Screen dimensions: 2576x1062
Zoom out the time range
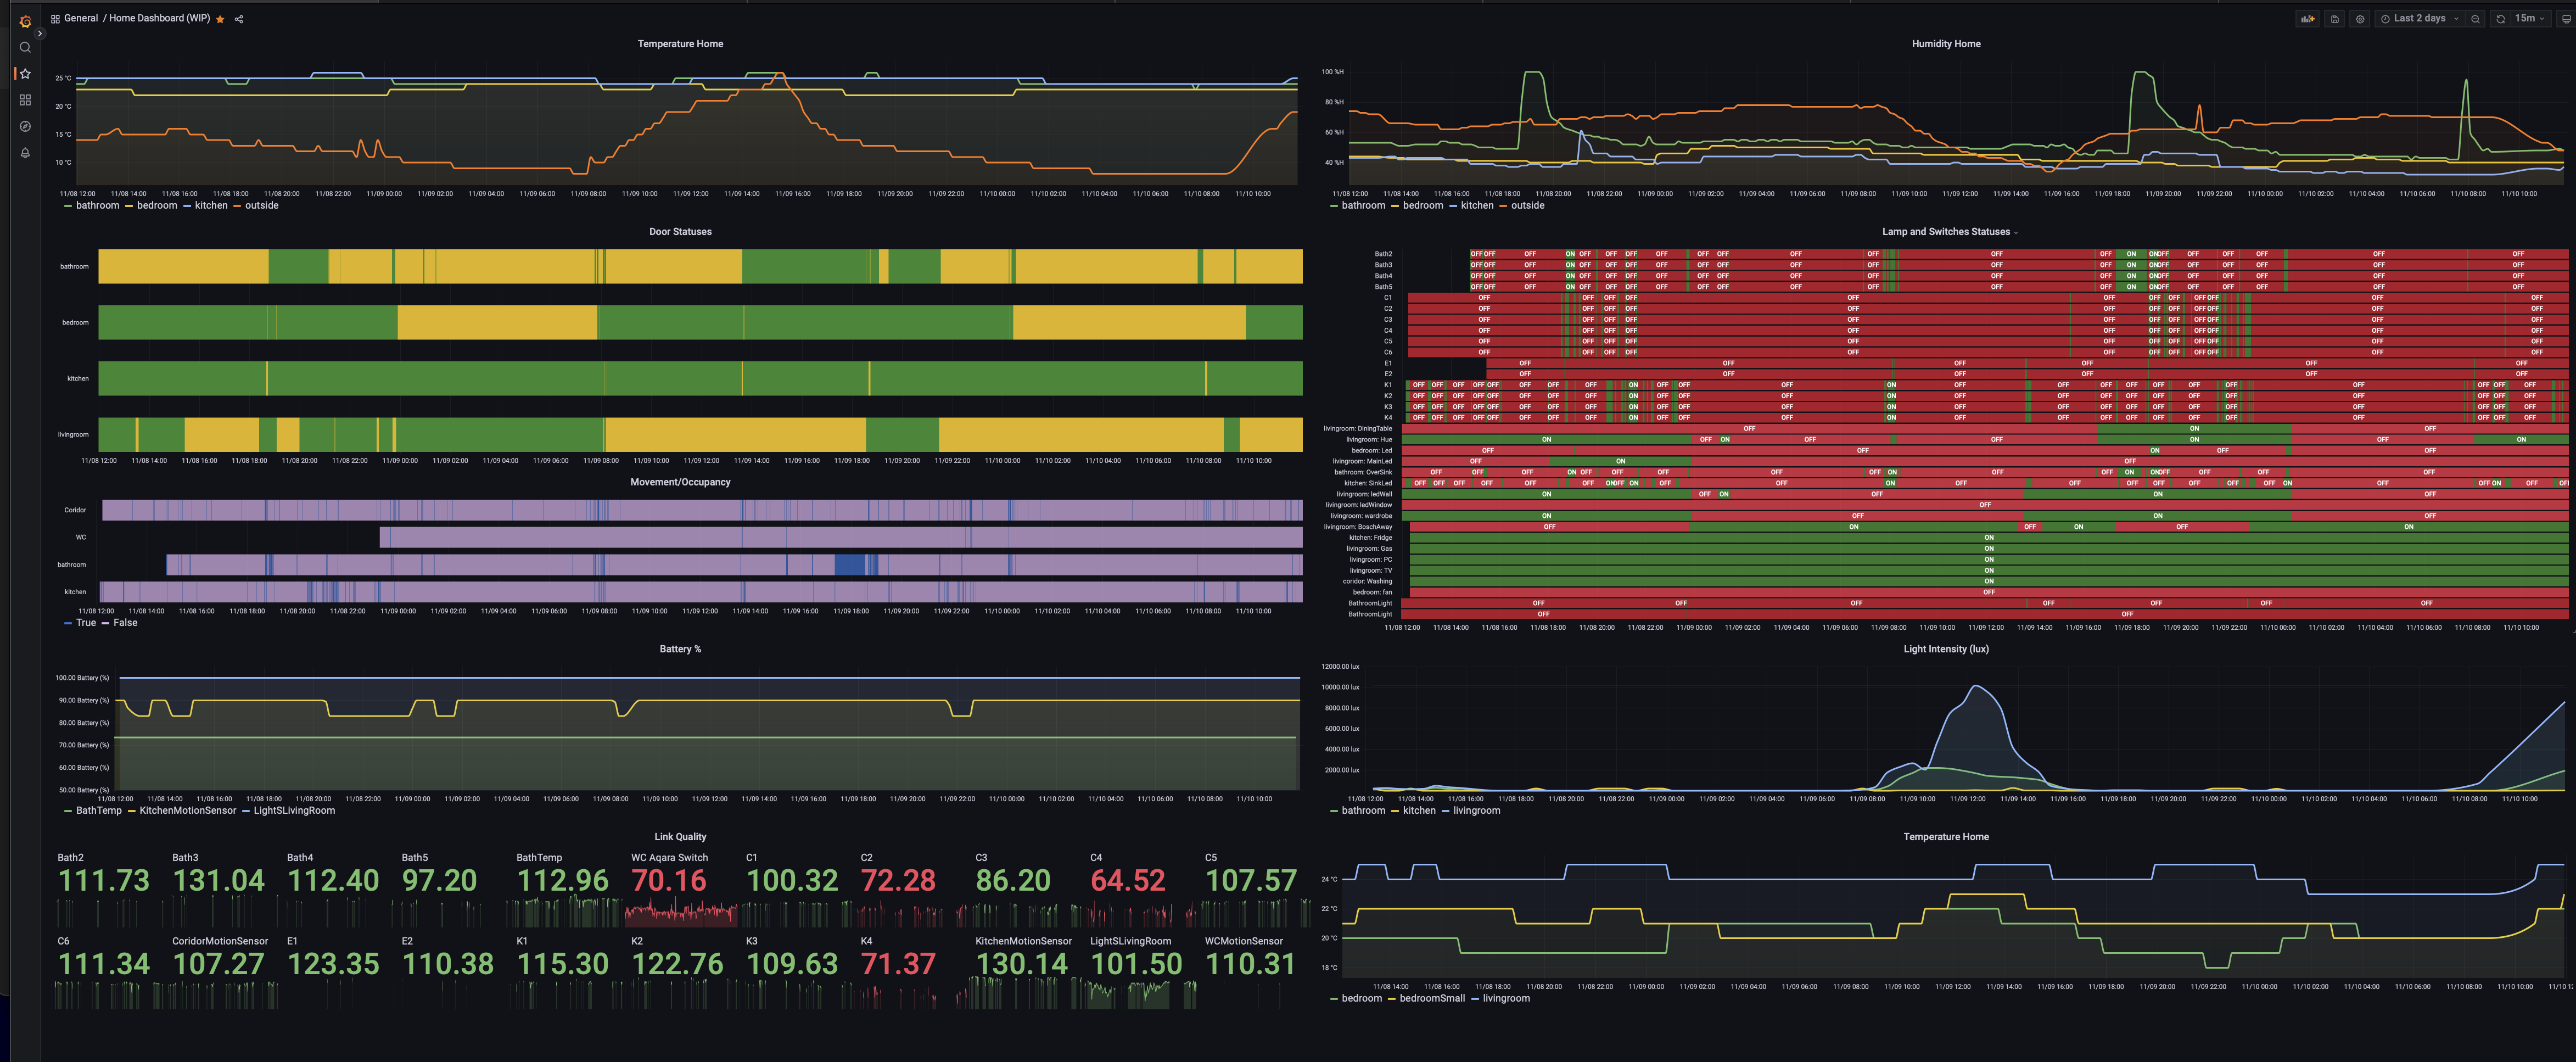[2475, 18]
